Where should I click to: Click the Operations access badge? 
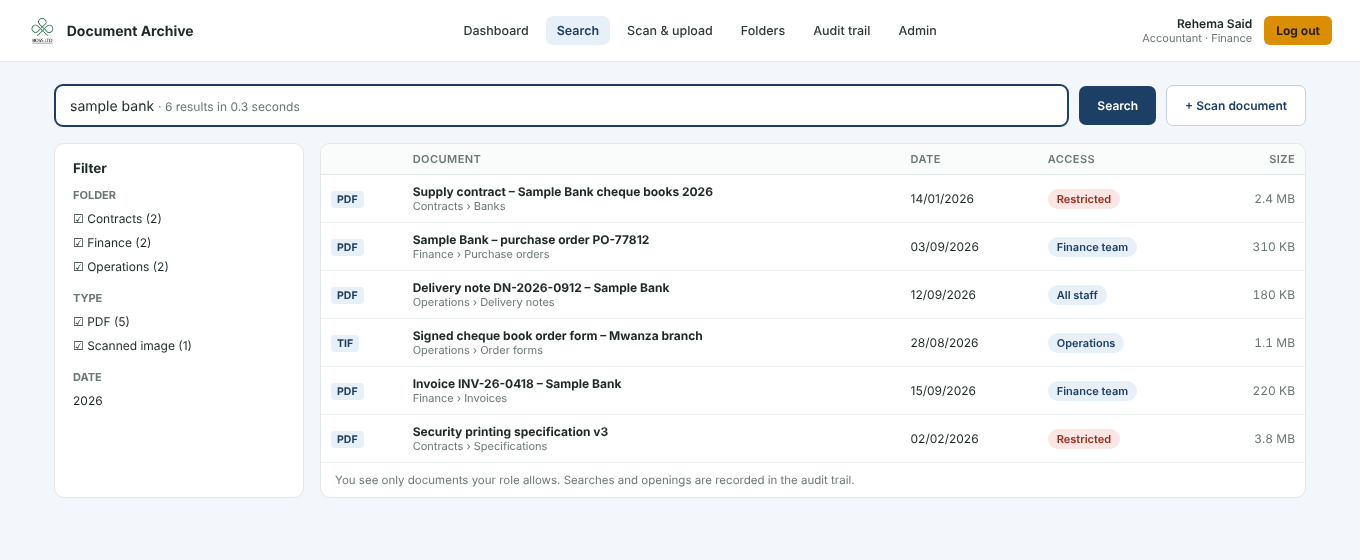1086,343
